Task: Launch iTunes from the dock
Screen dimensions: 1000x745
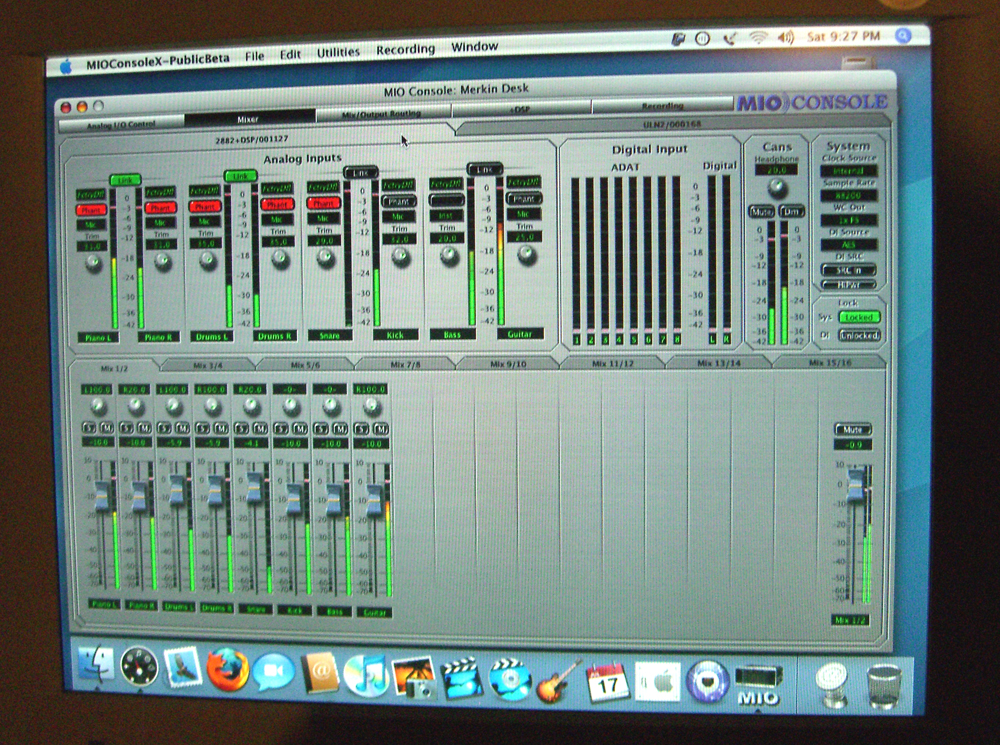Action: (x=366, y=675)
